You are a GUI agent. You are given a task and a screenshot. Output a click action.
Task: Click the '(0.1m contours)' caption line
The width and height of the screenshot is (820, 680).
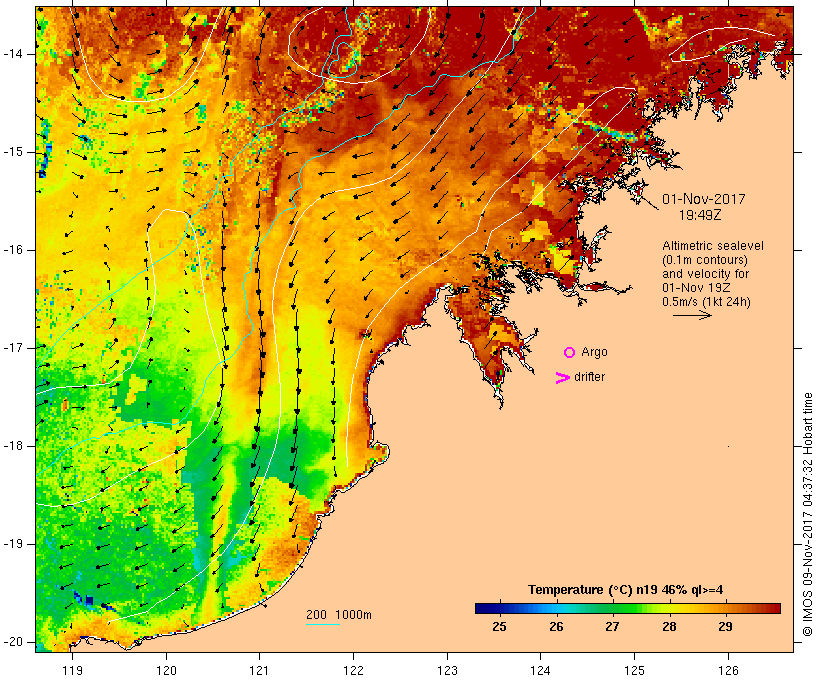(x=705, y=260)
